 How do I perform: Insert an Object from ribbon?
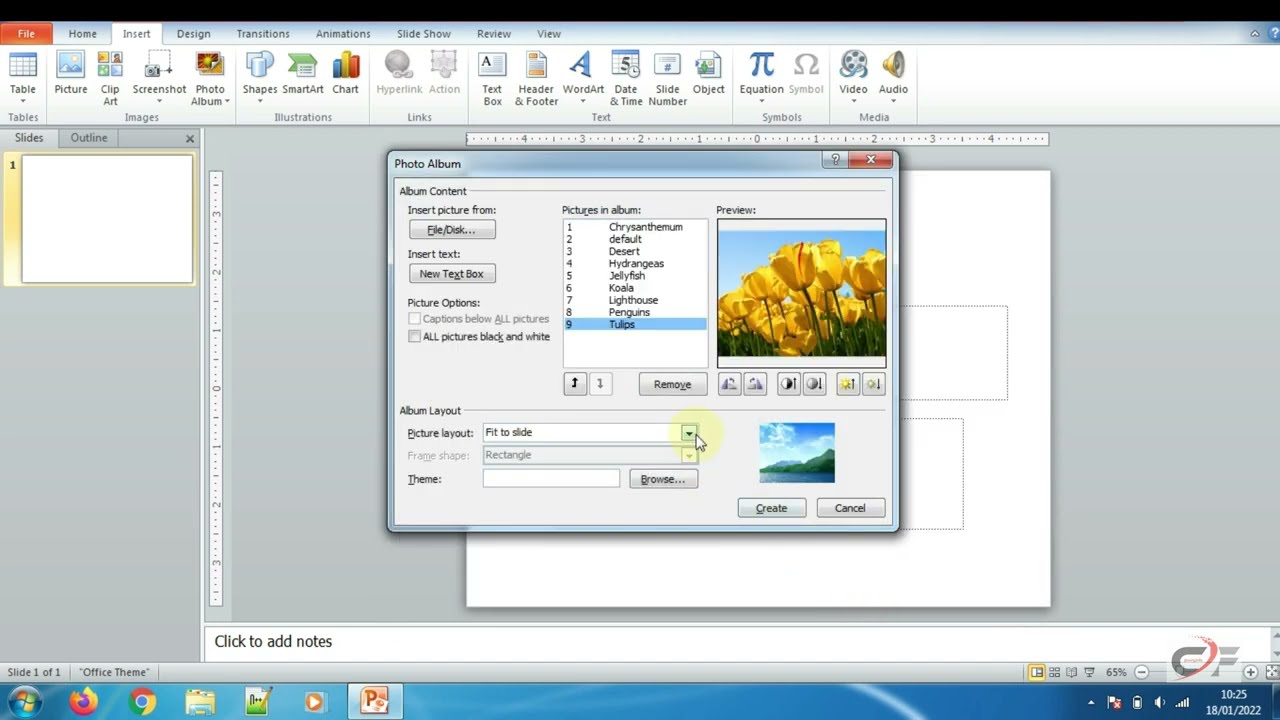(x=708, y=75)
